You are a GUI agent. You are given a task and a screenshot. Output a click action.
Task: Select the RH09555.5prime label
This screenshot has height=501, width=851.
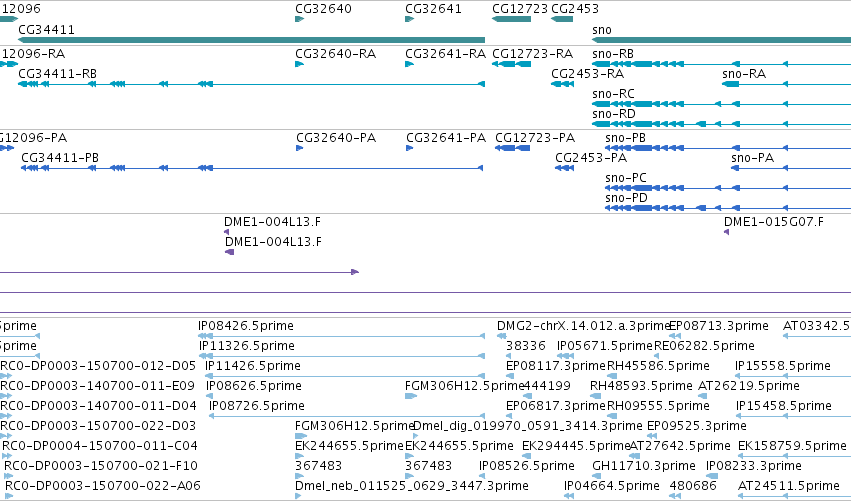coord(658,406)
